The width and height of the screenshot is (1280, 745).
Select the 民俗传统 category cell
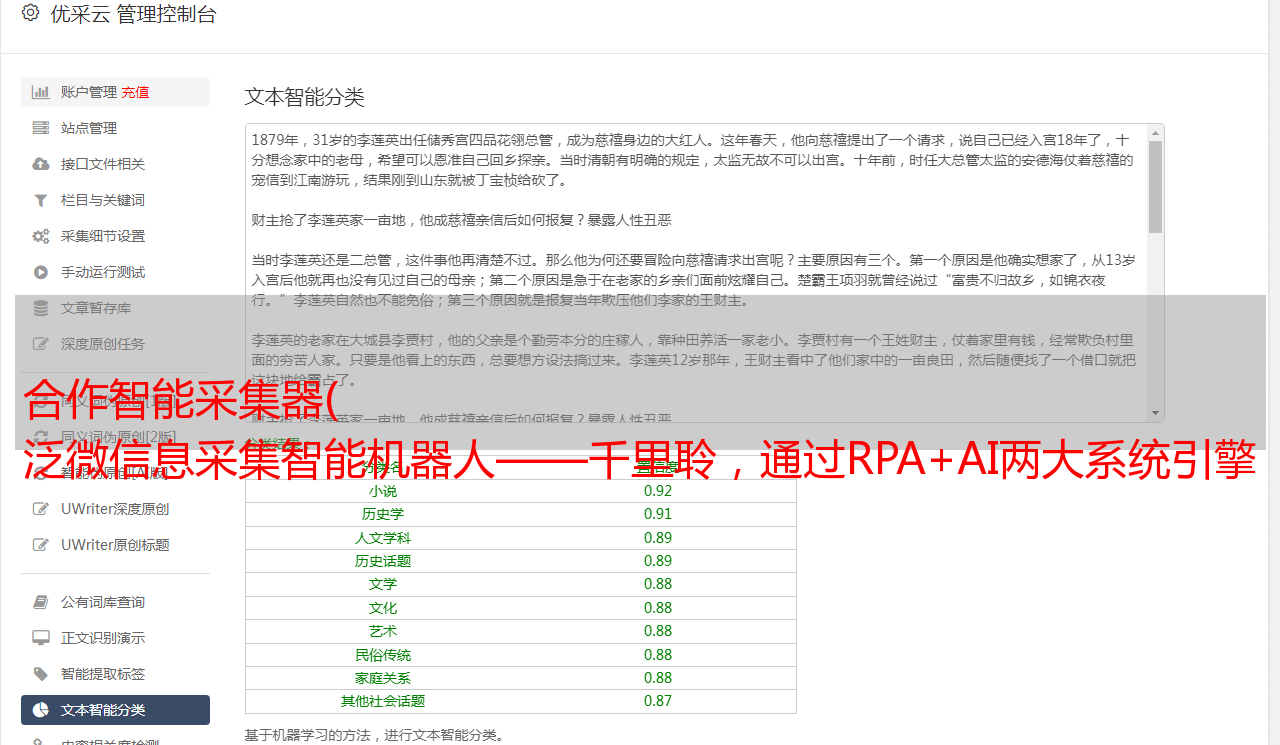(x=383, y=655)
